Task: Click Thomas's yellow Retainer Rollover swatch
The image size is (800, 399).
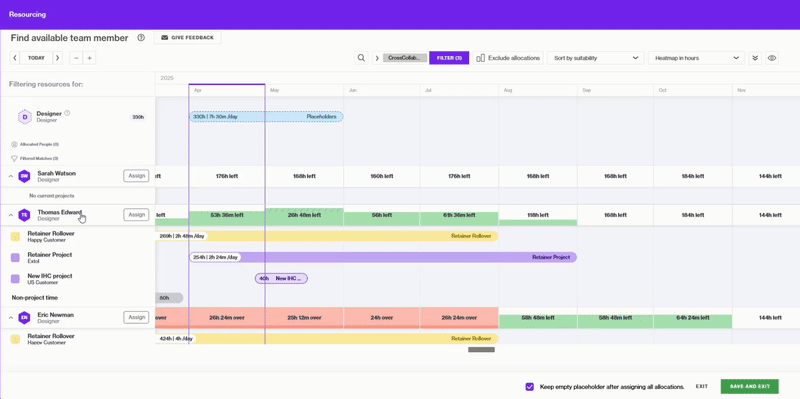Action: [x=15, y=236]
